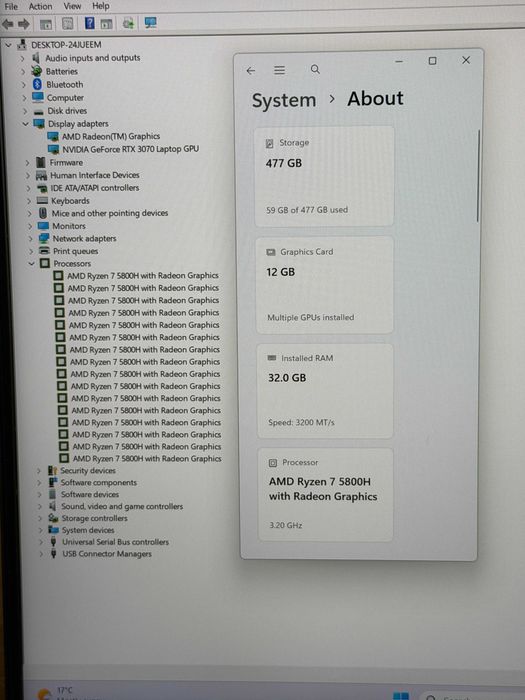Expand the Bluetooth category
Viewport: 525px width, 700px height.
(24, 85)
